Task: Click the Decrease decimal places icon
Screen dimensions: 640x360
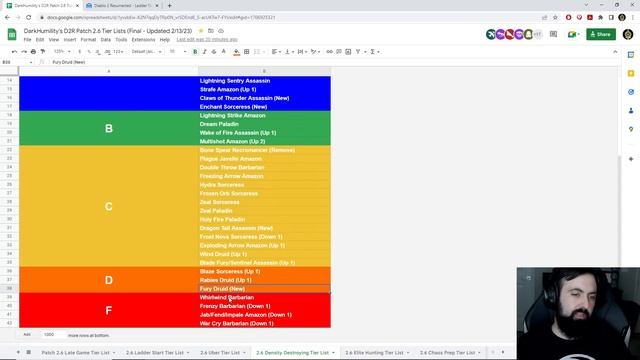Action: 98,52
